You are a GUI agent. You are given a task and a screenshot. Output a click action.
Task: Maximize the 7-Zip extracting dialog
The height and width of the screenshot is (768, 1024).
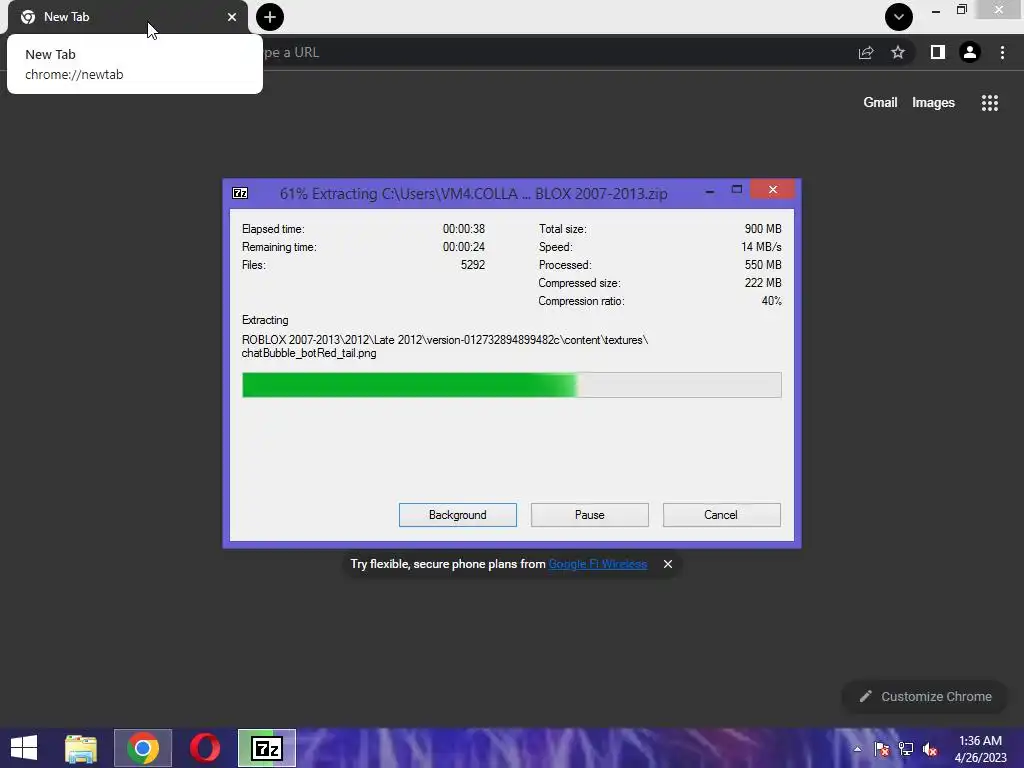737,189
